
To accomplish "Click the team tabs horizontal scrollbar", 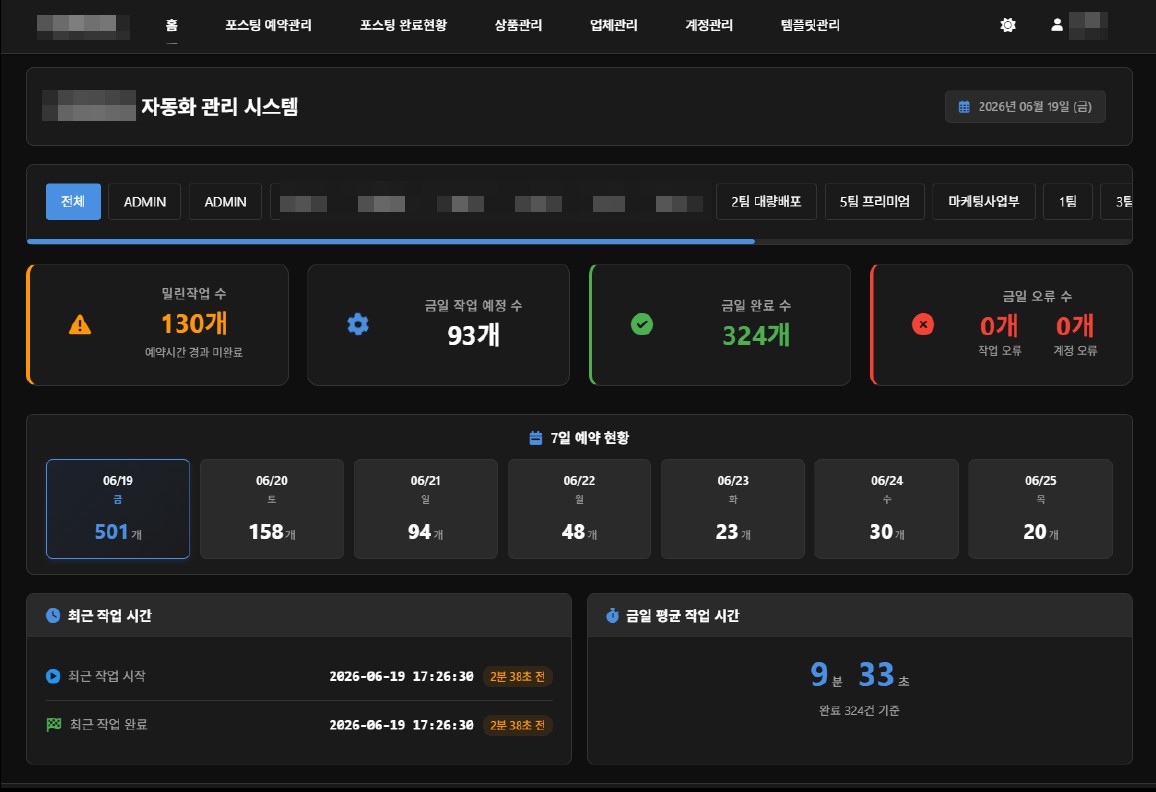I will tap(391, 241).
